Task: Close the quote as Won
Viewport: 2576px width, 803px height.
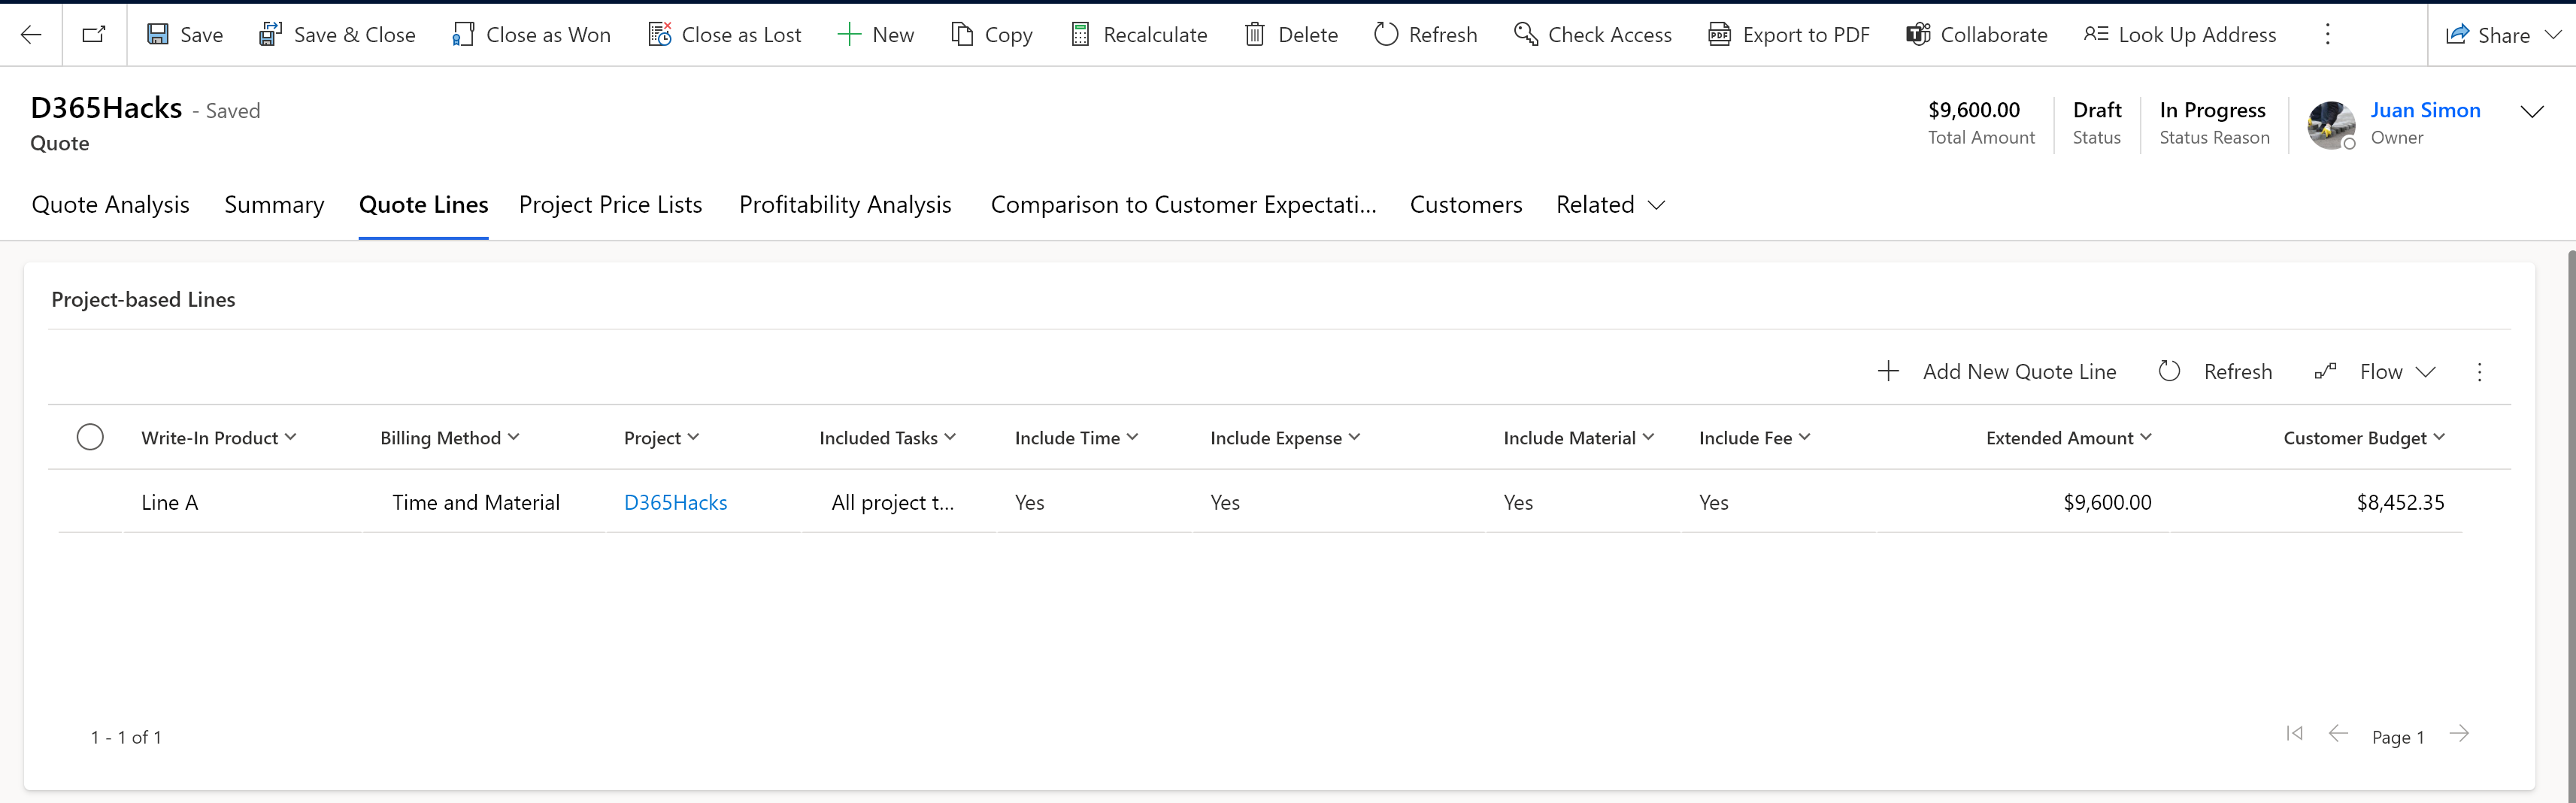Action: click(x=531, y=35)
